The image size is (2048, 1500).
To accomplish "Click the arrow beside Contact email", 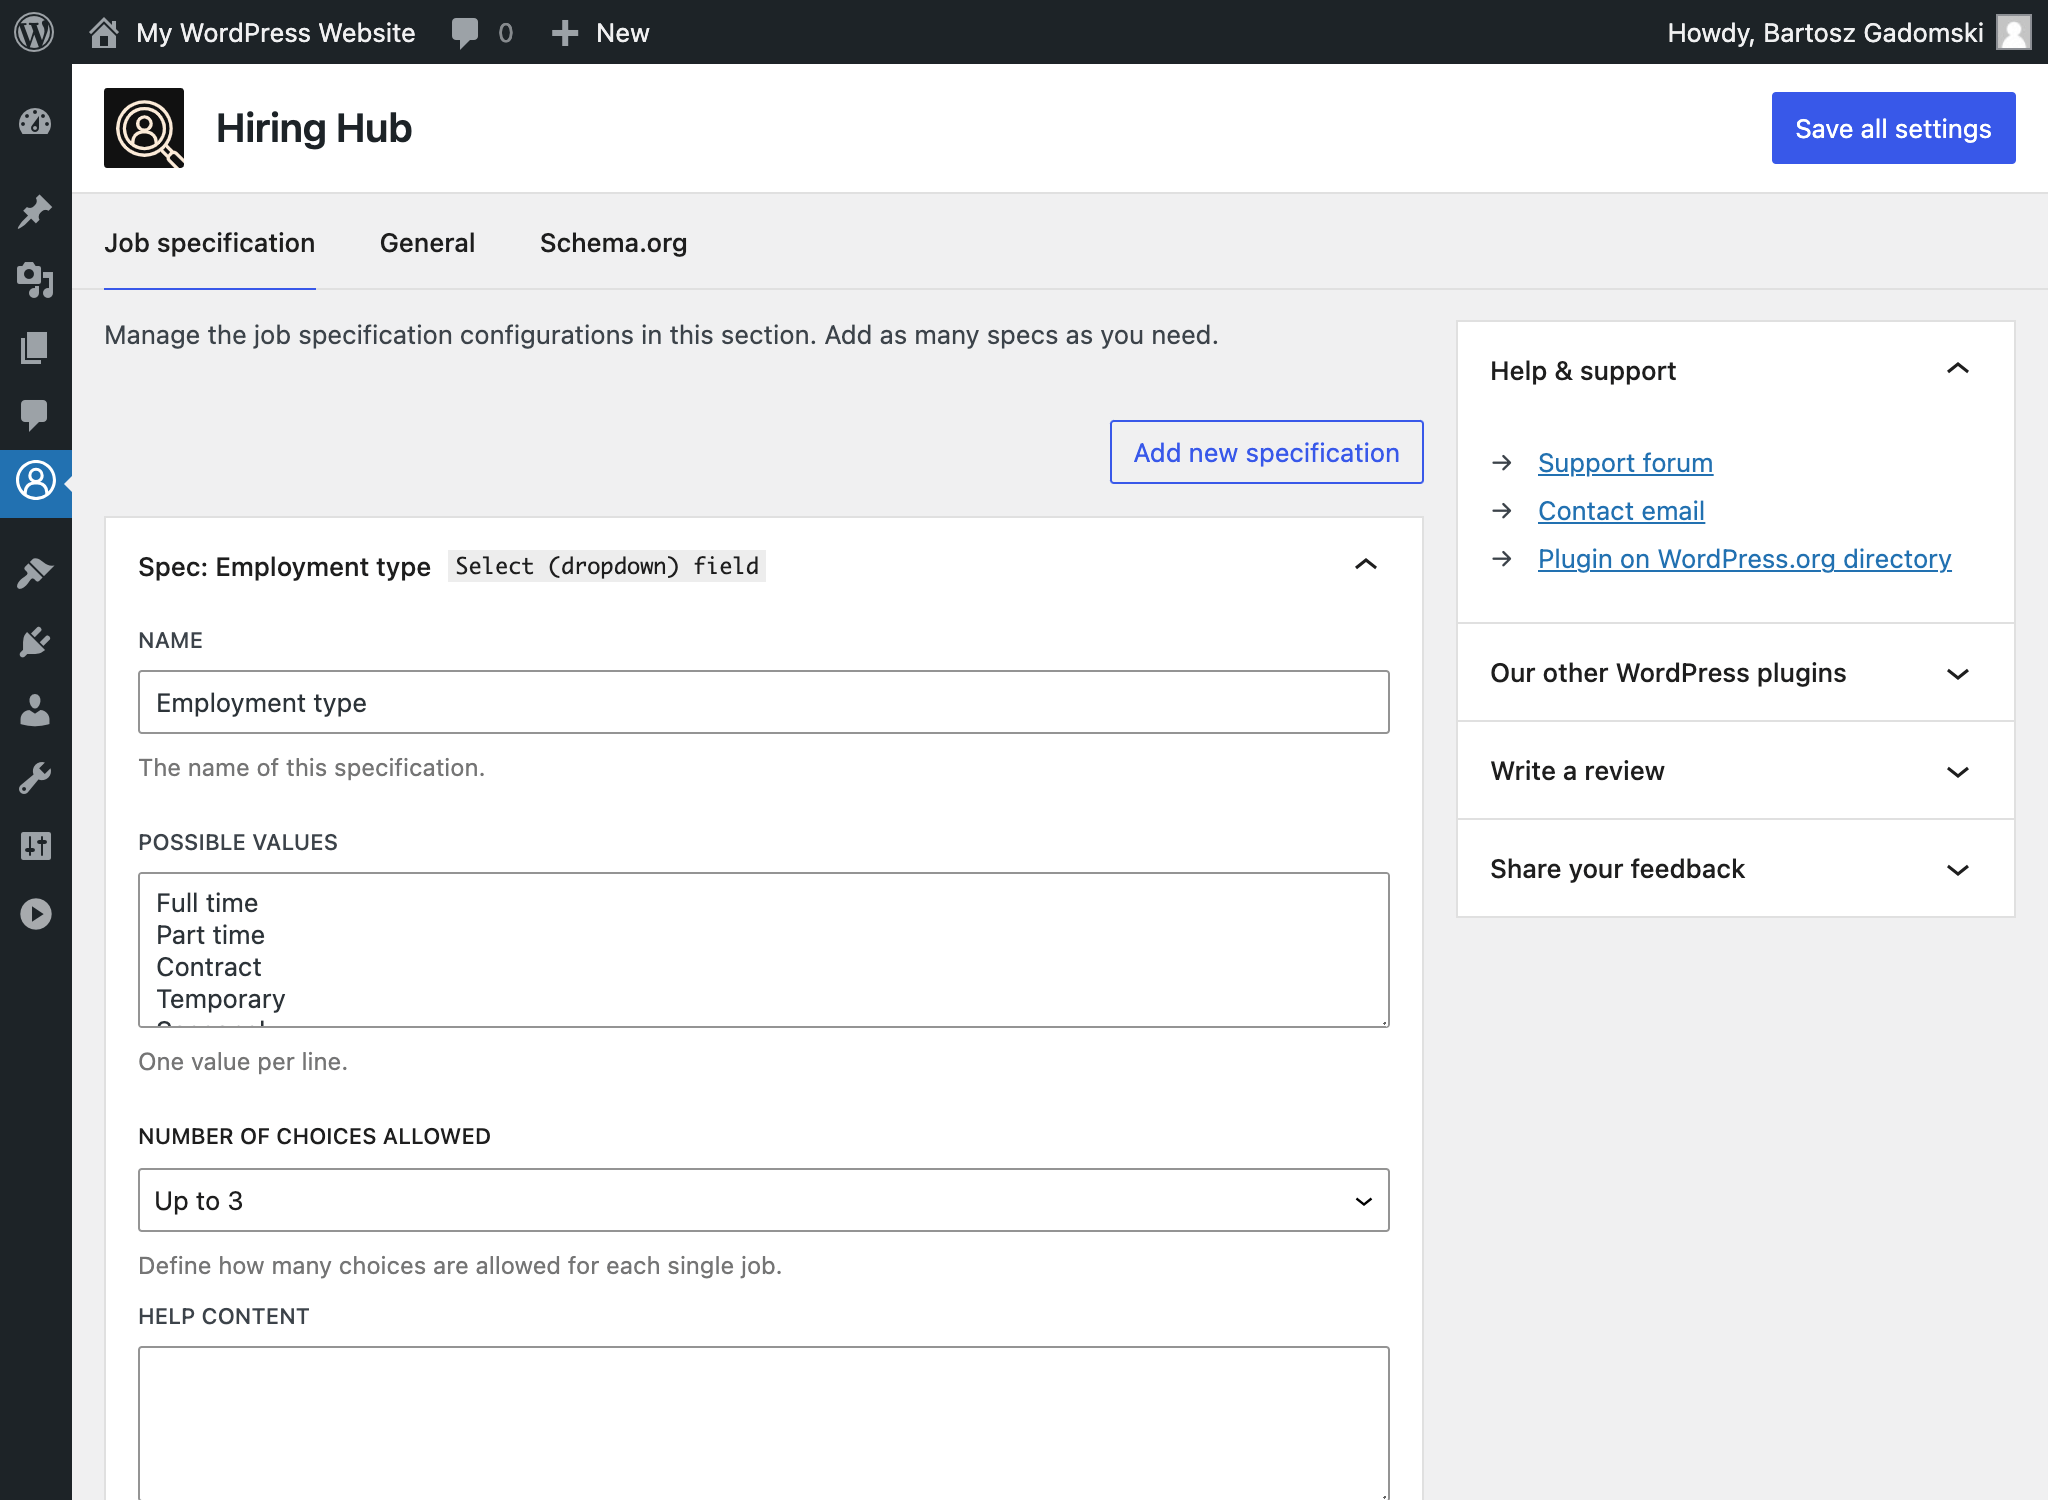I will click(1502, 511).
